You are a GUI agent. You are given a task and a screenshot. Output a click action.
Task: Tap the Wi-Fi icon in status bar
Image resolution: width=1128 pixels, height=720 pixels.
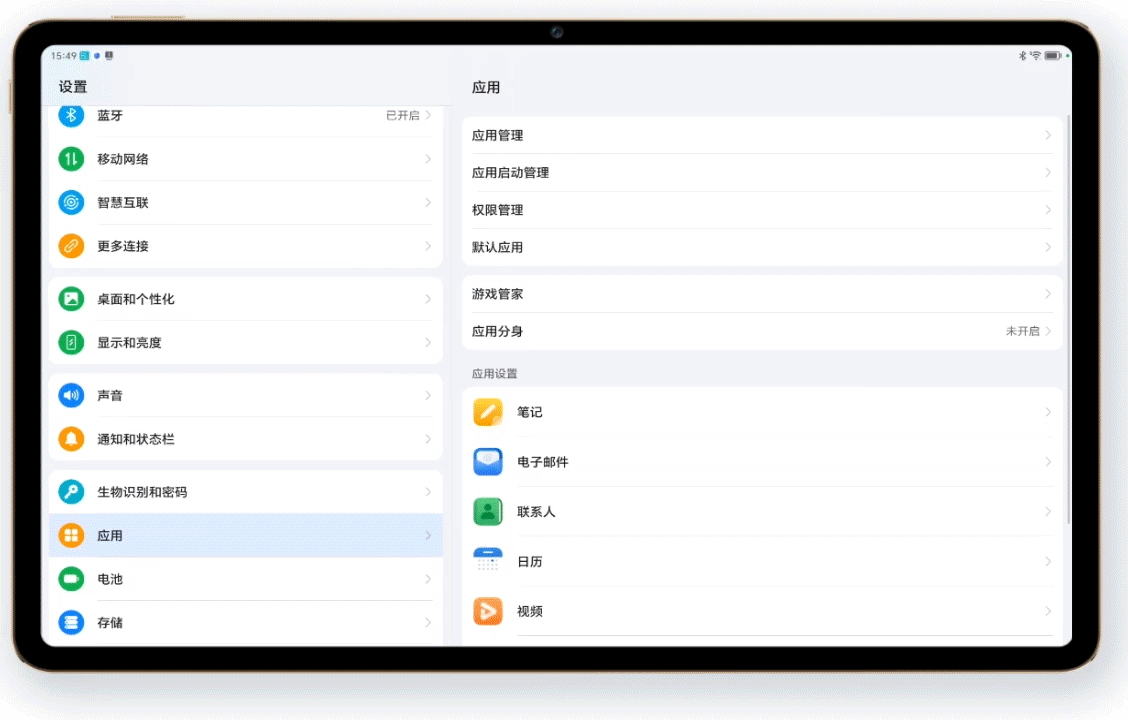click(x=1035, y=56)
